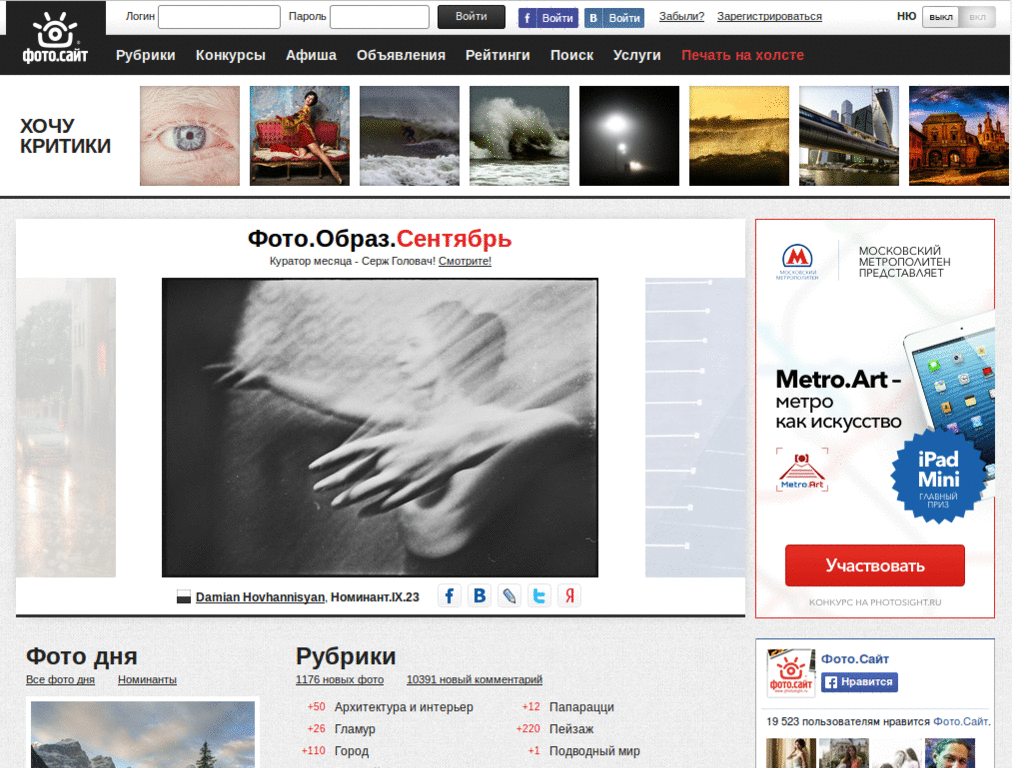Screen dimensions: 1024x768
Task: Share photo via Yandex icon
Action: (x=569, y=596)
